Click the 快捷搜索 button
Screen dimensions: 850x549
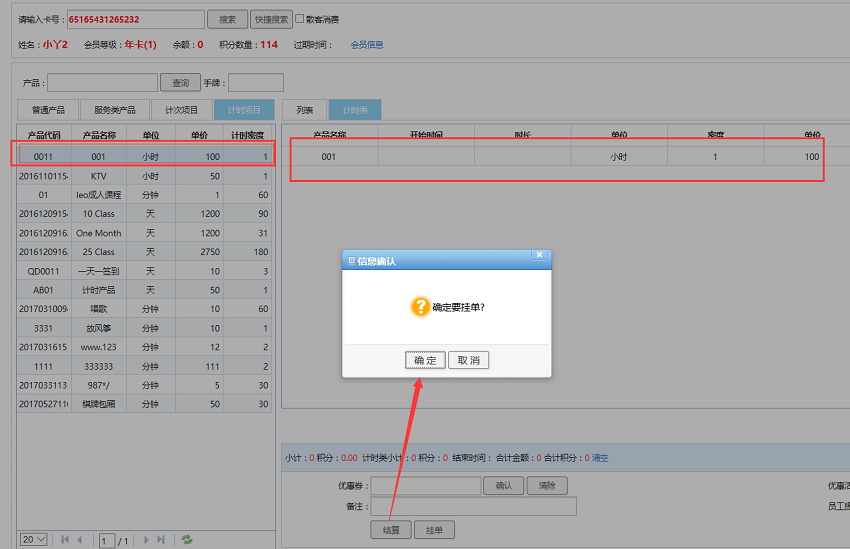pos(271,19)
